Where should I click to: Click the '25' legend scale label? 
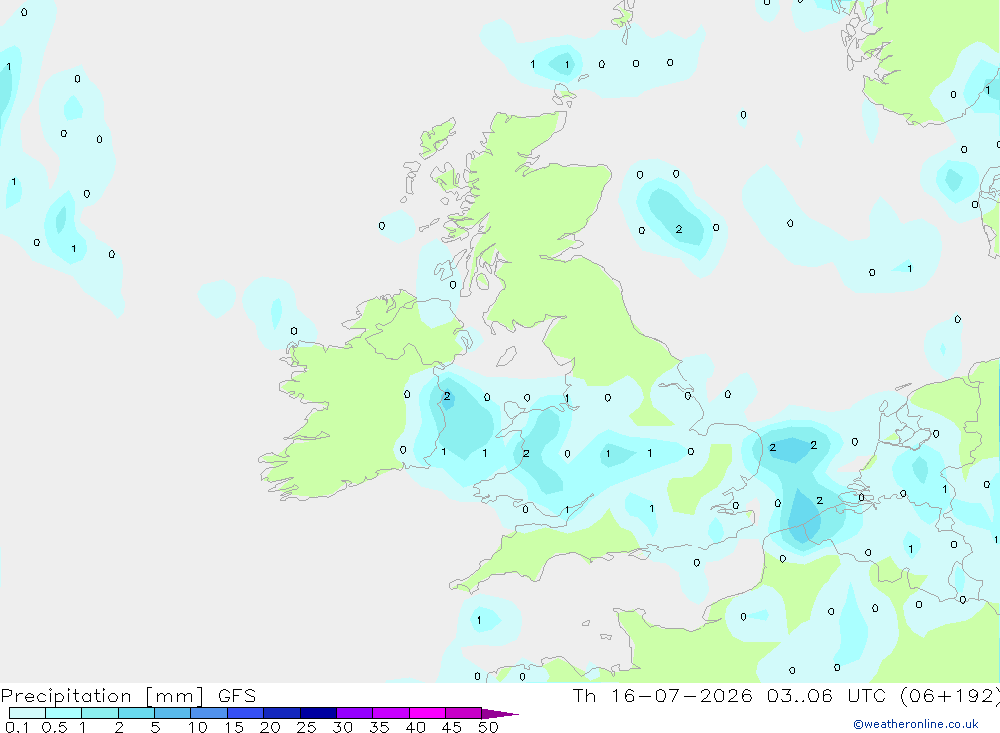point(307,727)
